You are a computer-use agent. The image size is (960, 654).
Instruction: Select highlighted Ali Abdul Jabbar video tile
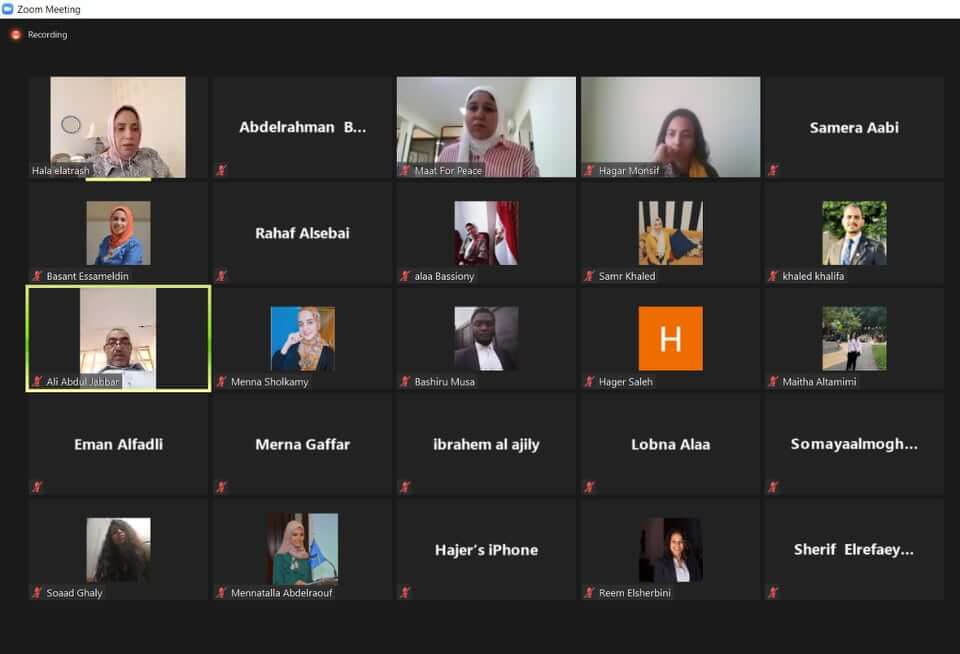coord(118,339)
